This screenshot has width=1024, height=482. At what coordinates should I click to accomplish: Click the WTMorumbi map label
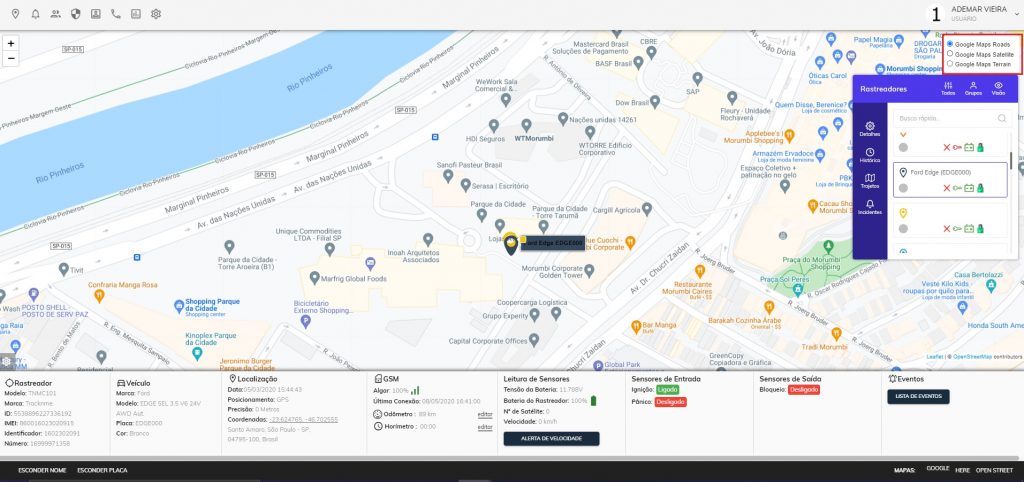coord(534,138)
